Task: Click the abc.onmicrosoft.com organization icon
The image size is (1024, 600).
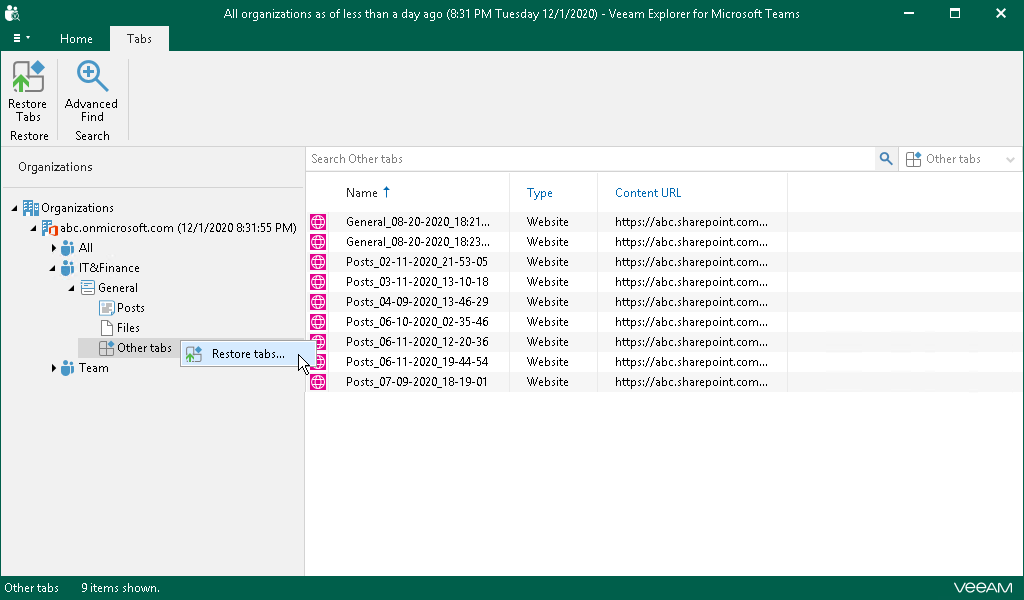Action: point(49,228)
